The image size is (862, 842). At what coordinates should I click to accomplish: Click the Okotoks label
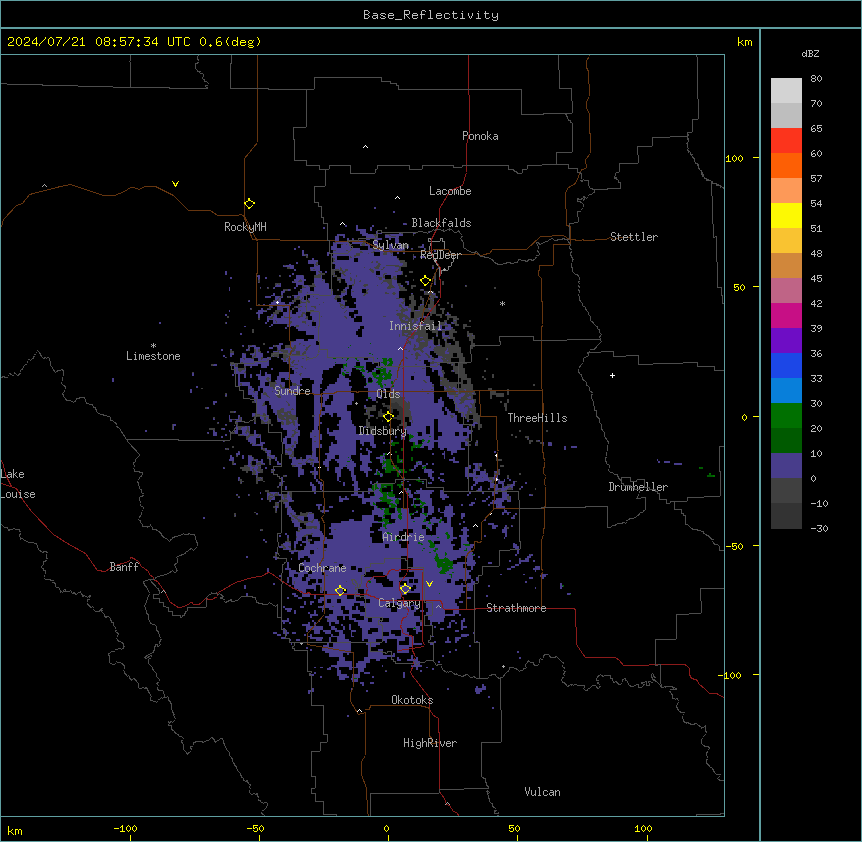coord(412,700)
